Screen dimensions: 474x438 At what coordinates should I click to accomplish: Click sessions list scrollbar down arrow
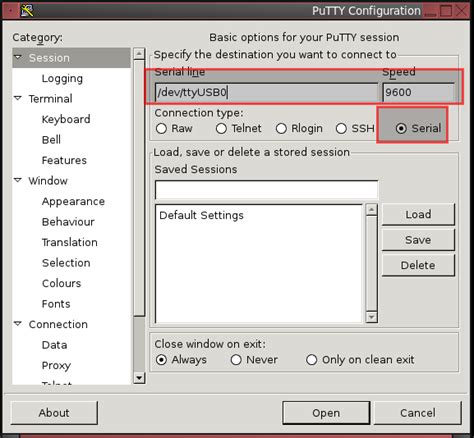click(x=371, y=317)
